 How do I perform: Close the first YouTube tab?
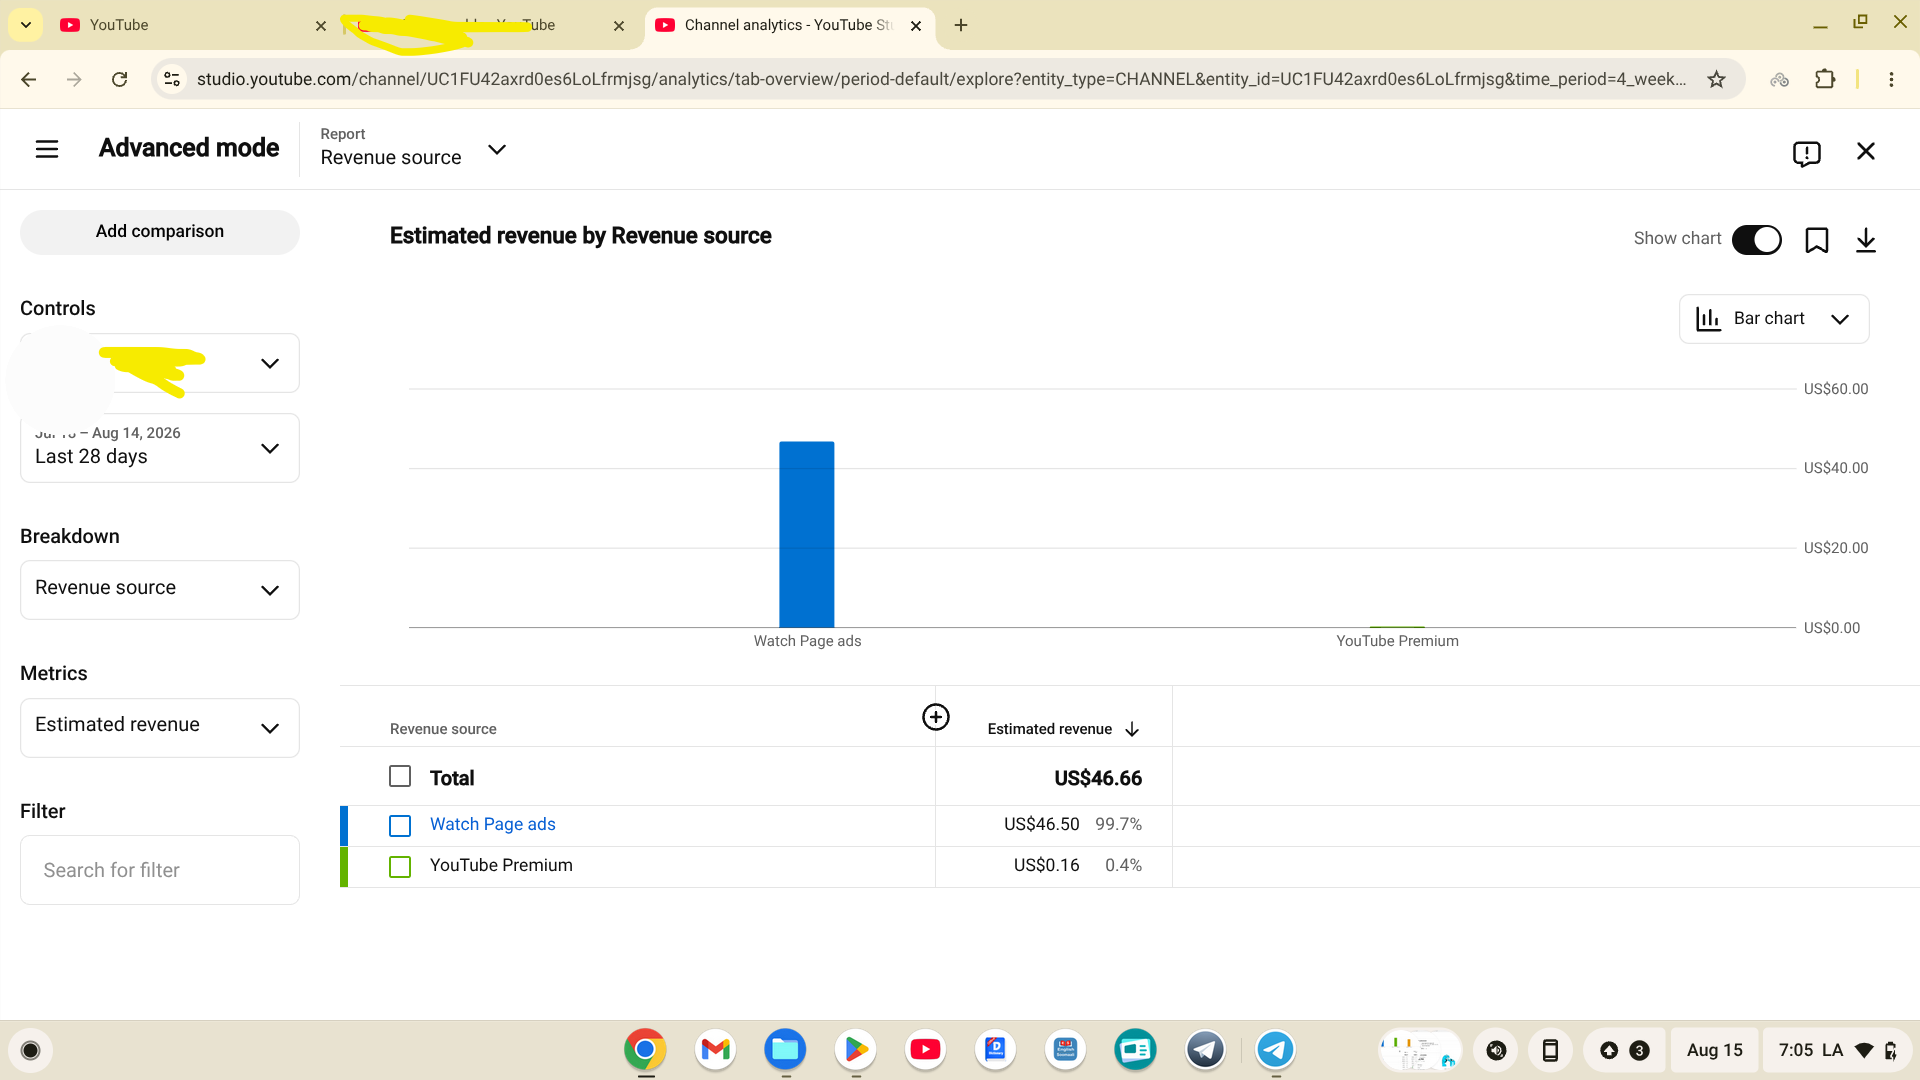point(321,26)
